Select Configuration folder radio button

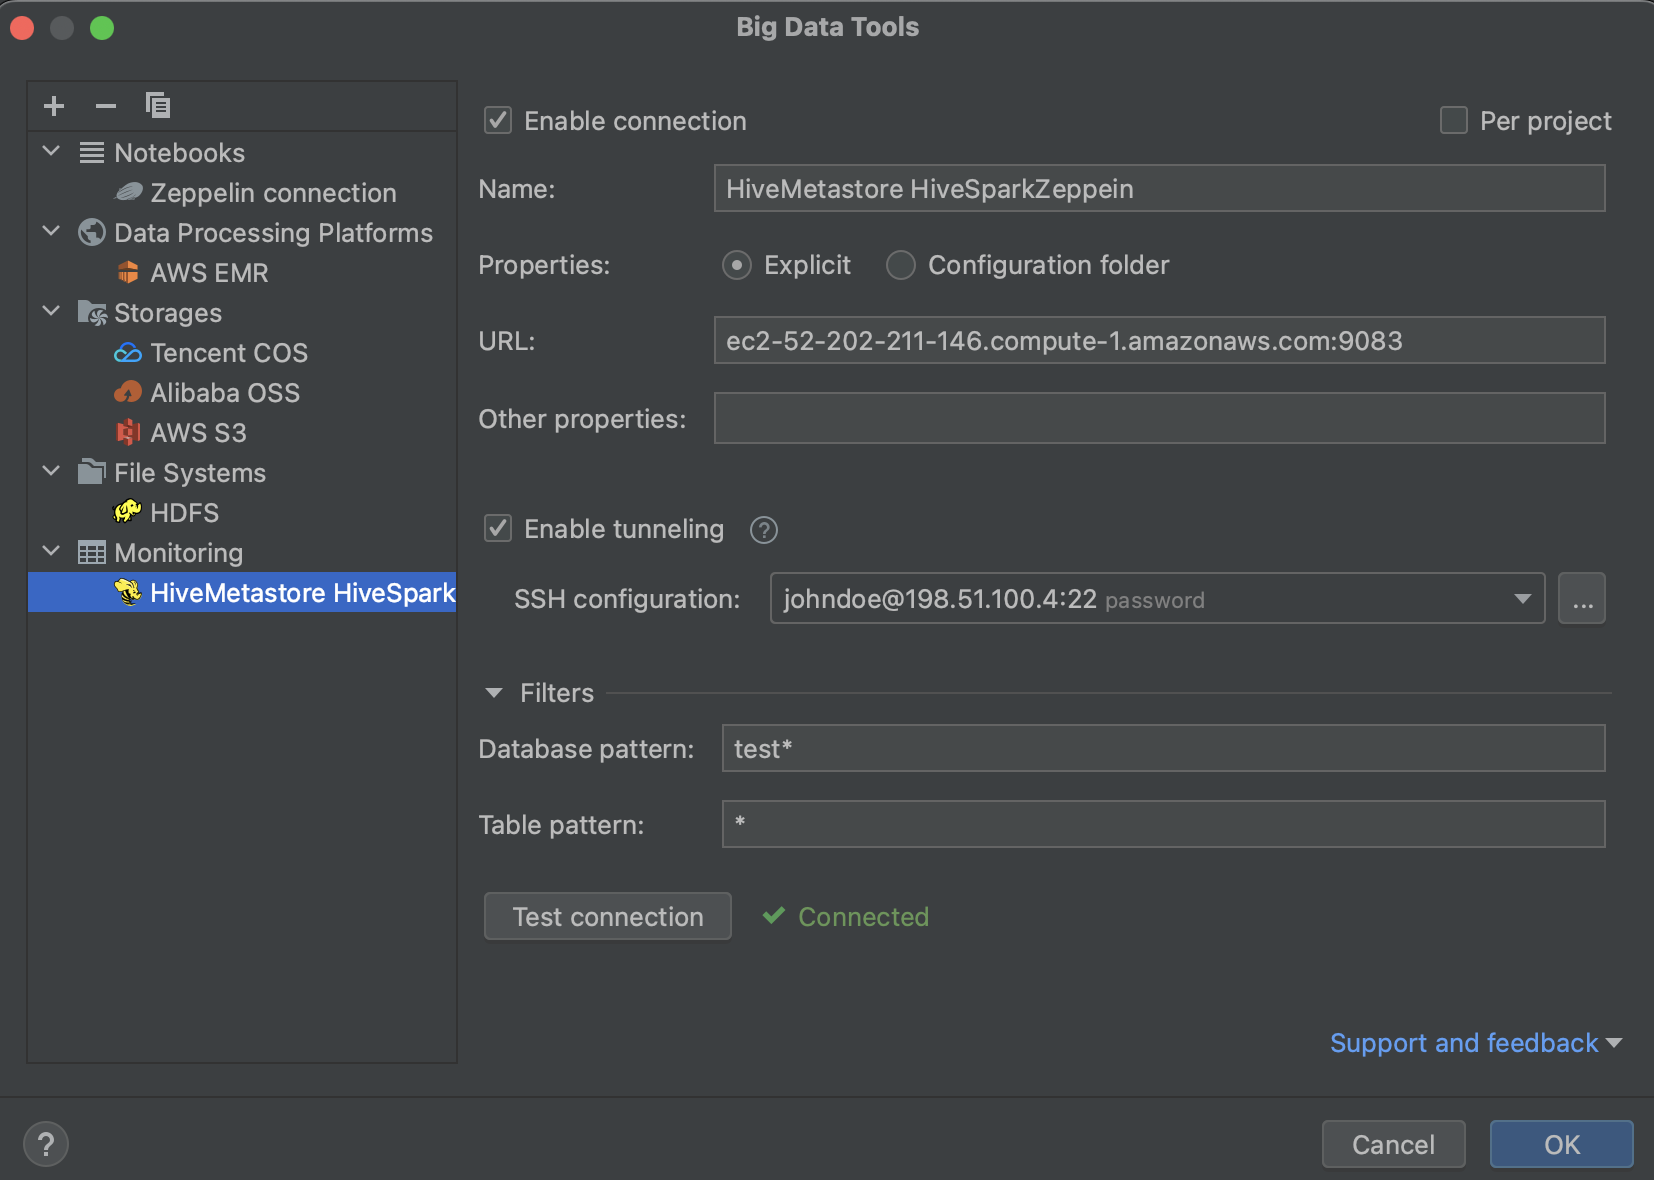click(x=901, y=265)
